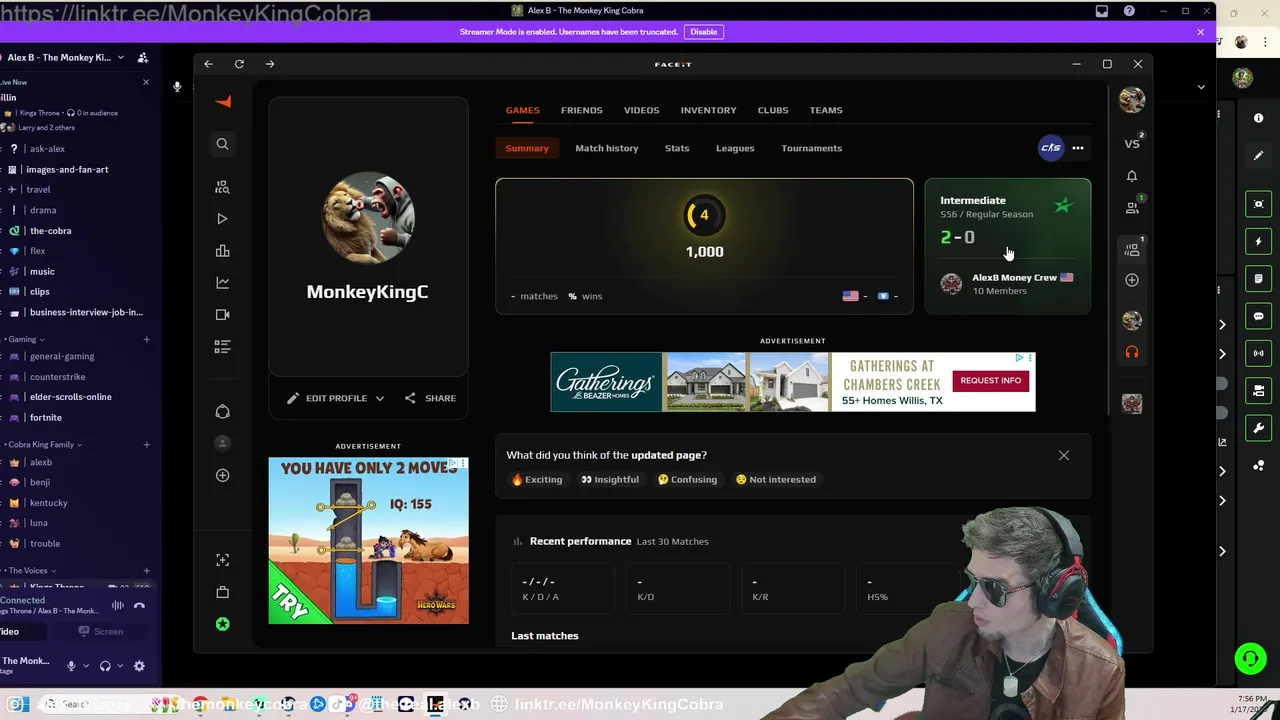Open the VS challenges icon

1132,144
